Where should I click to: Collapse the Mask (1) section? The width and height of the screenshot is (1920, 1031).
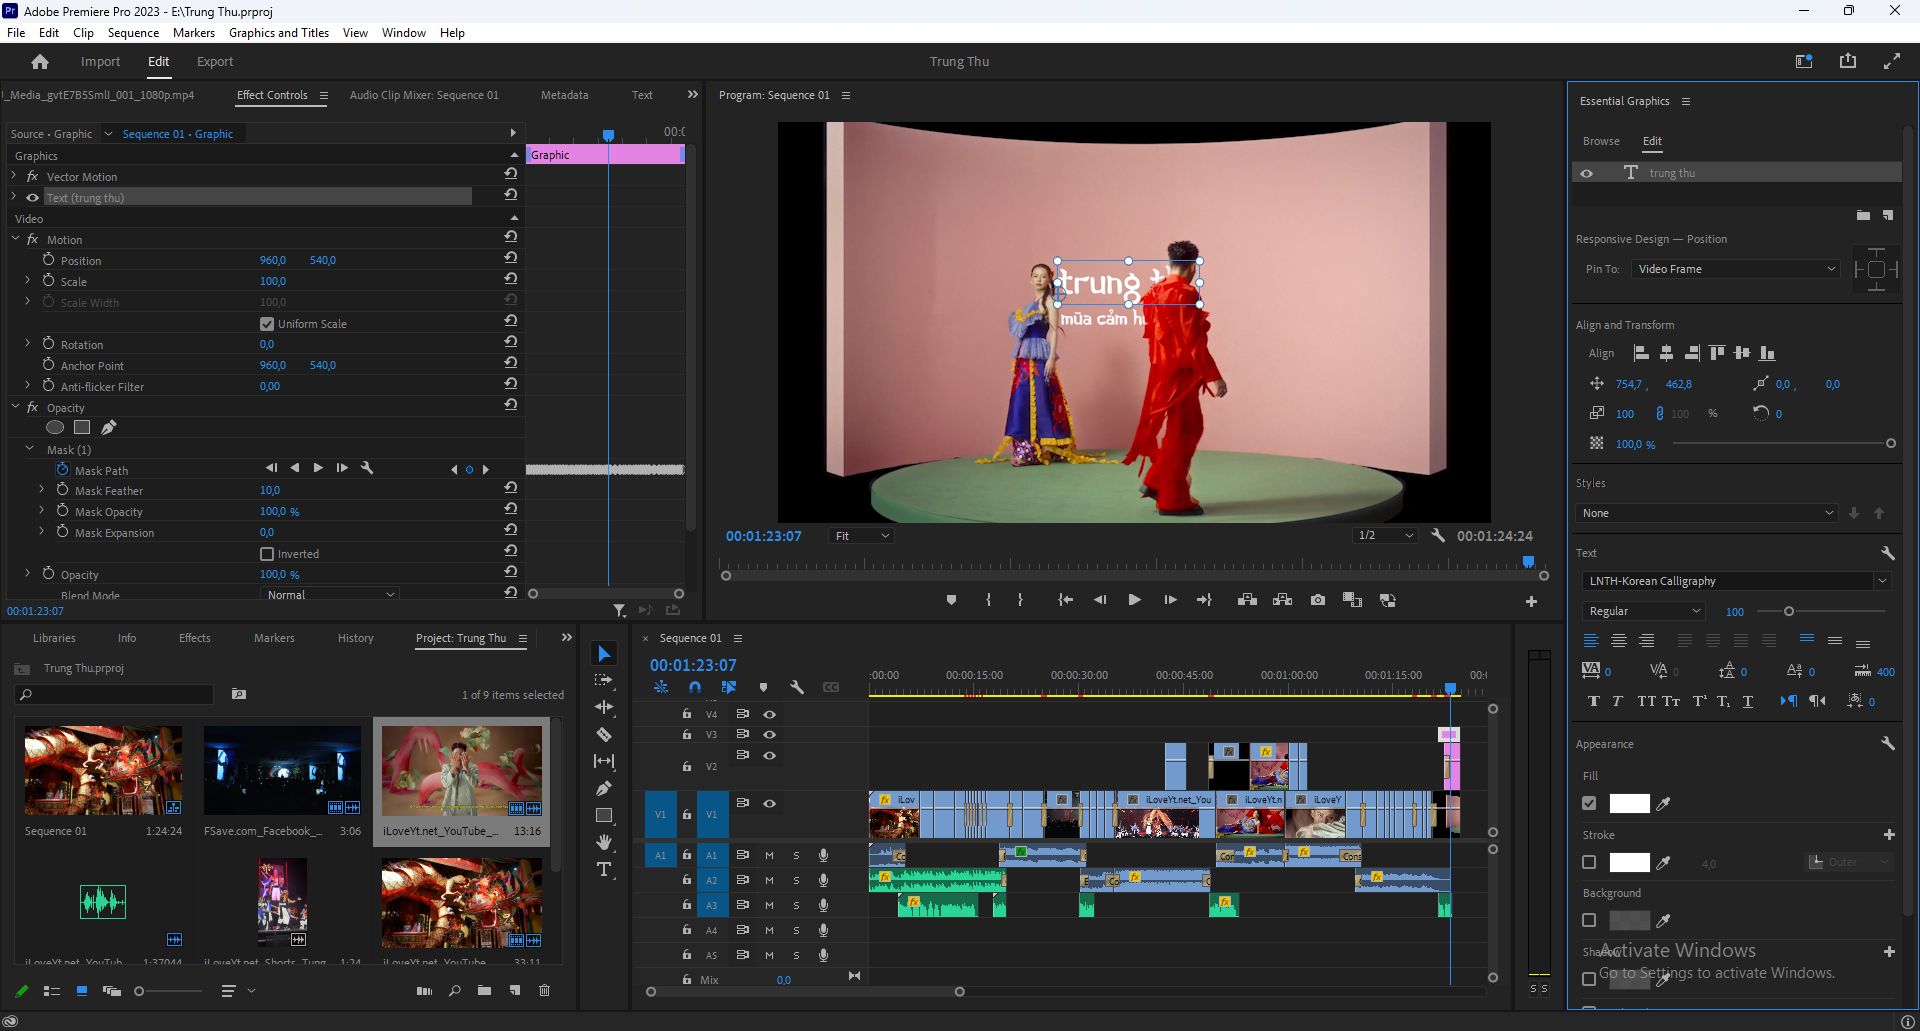[29, 449]
